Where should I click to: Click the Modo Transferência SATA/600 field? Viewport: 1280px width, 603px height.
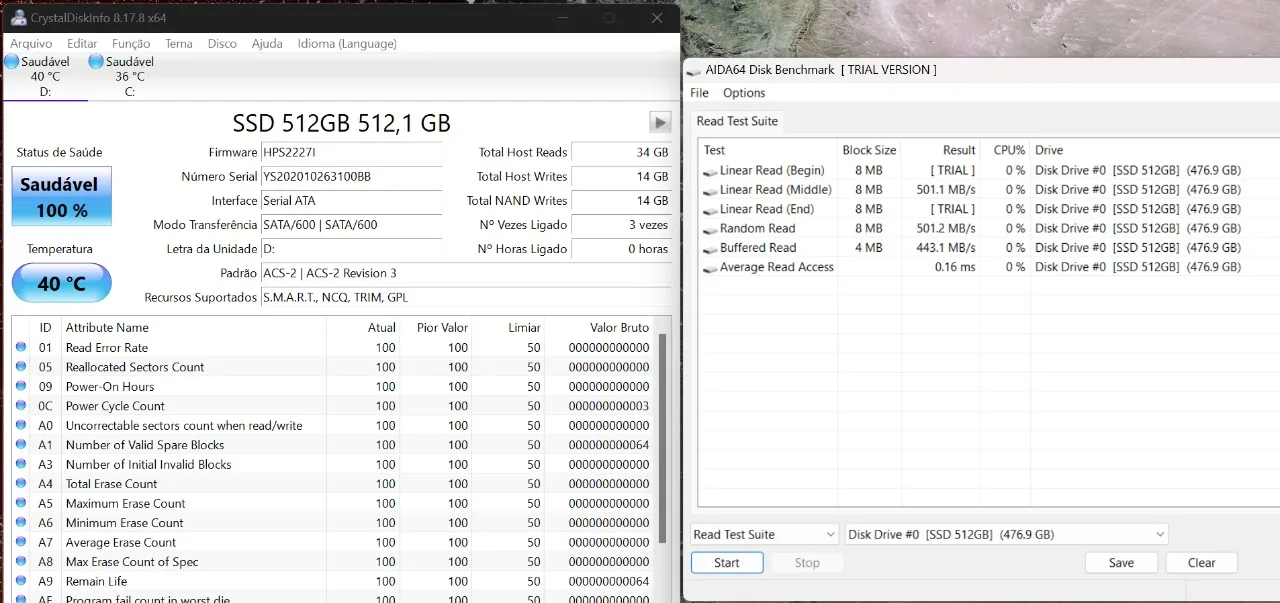351,225
